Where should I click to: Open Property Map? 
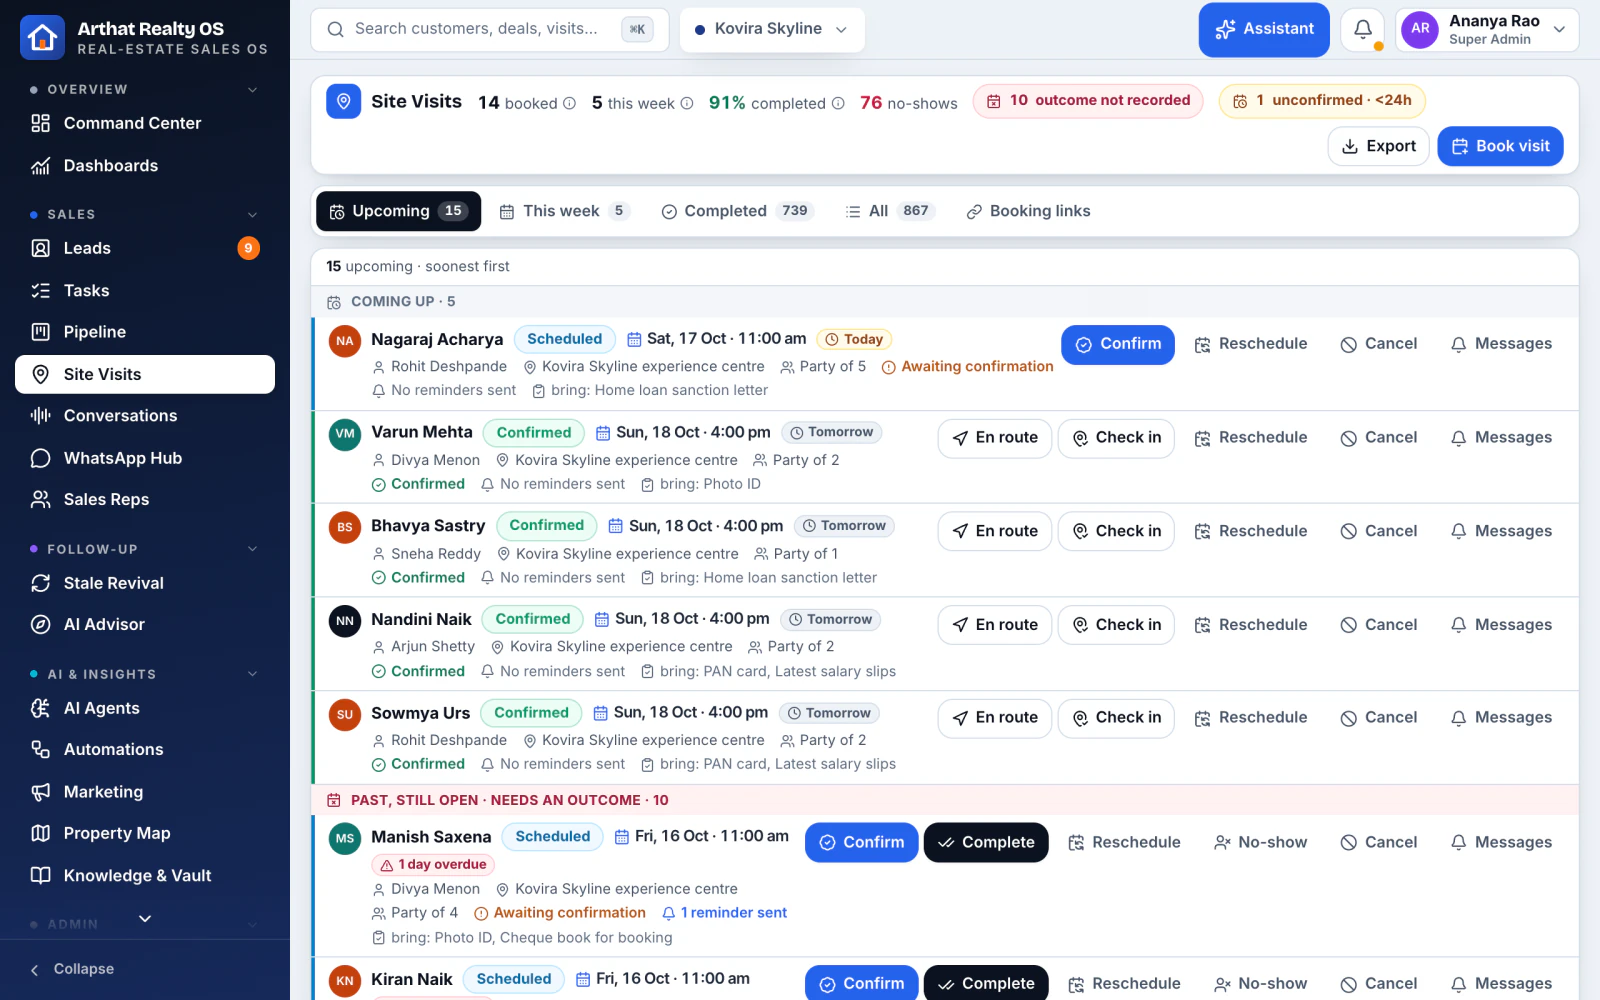145,833
